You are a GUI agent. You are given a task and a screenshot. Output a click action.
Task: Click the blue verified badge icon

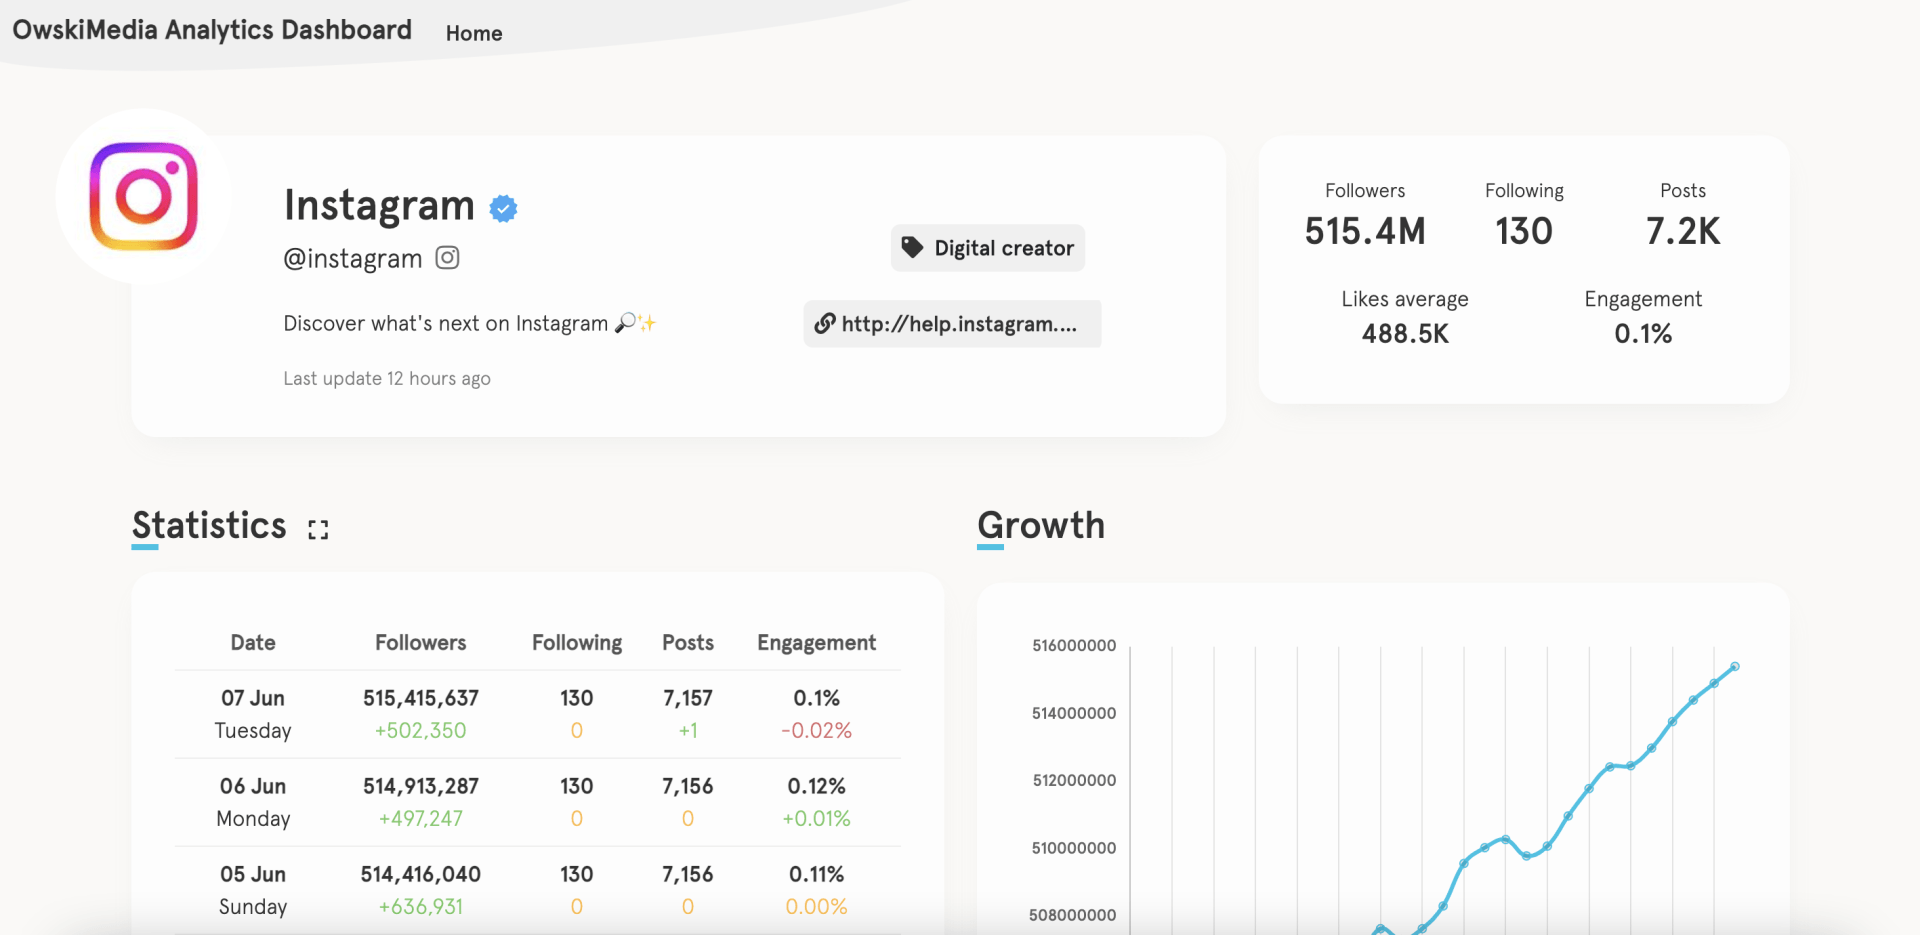(x=503, y=208)
